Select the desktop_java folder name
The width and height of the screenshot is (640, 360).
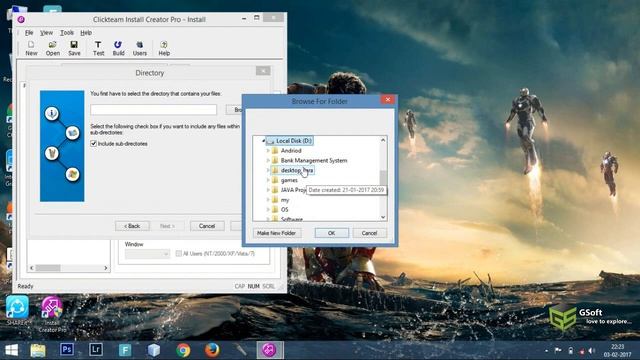tap(297, 170)
